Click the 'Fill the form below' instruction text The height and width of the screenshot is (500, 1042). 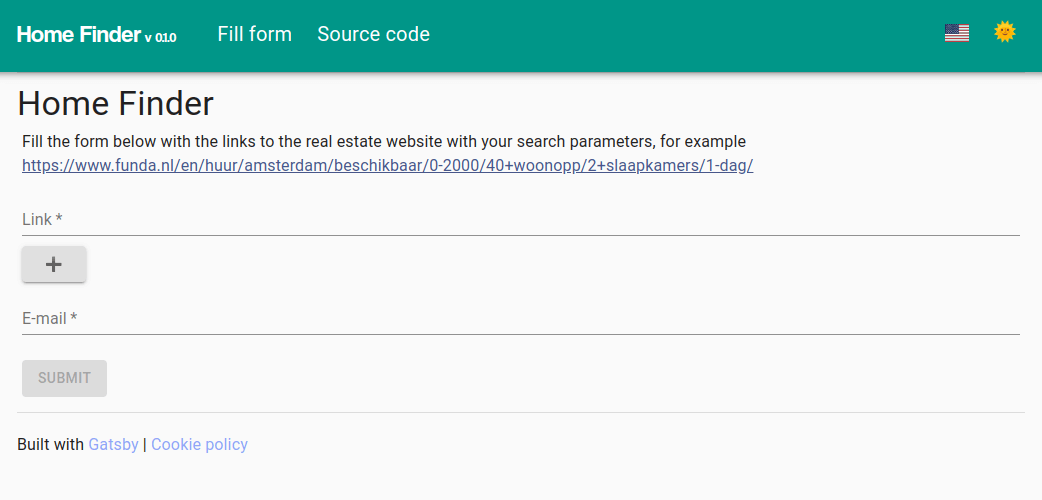pos(383,141)
